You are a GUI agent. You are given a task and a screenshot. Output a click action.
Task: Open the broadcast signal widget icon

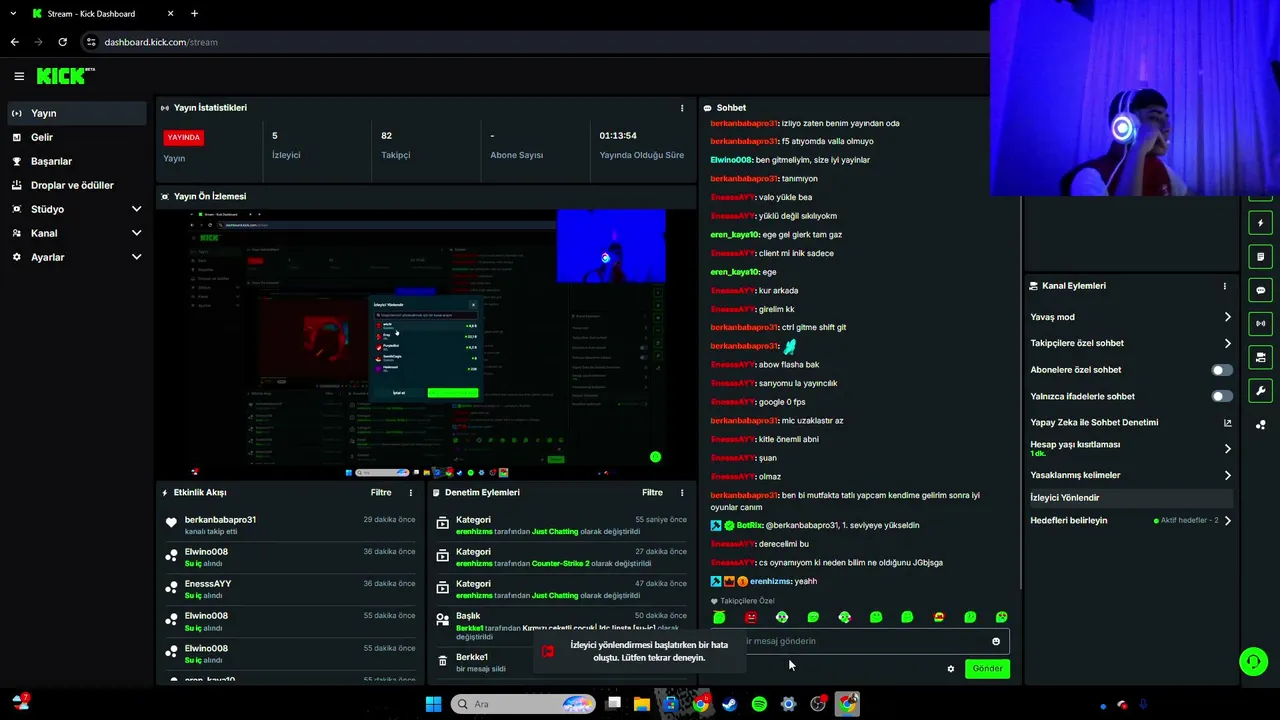point(1260,323)
